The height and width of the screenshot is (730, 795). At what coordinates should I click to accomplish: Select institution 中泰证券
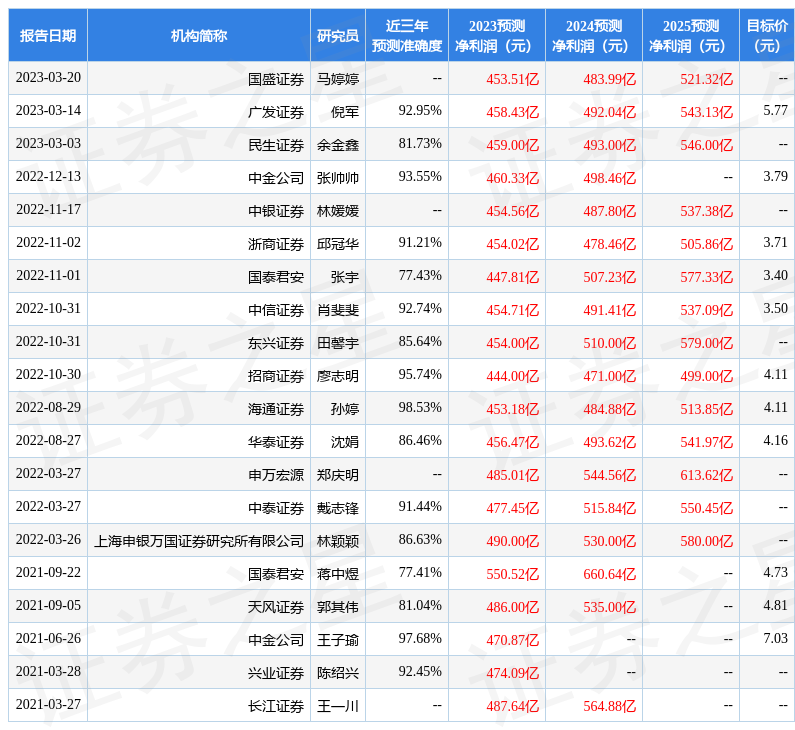pyautogui.click(x=276, y=507)
